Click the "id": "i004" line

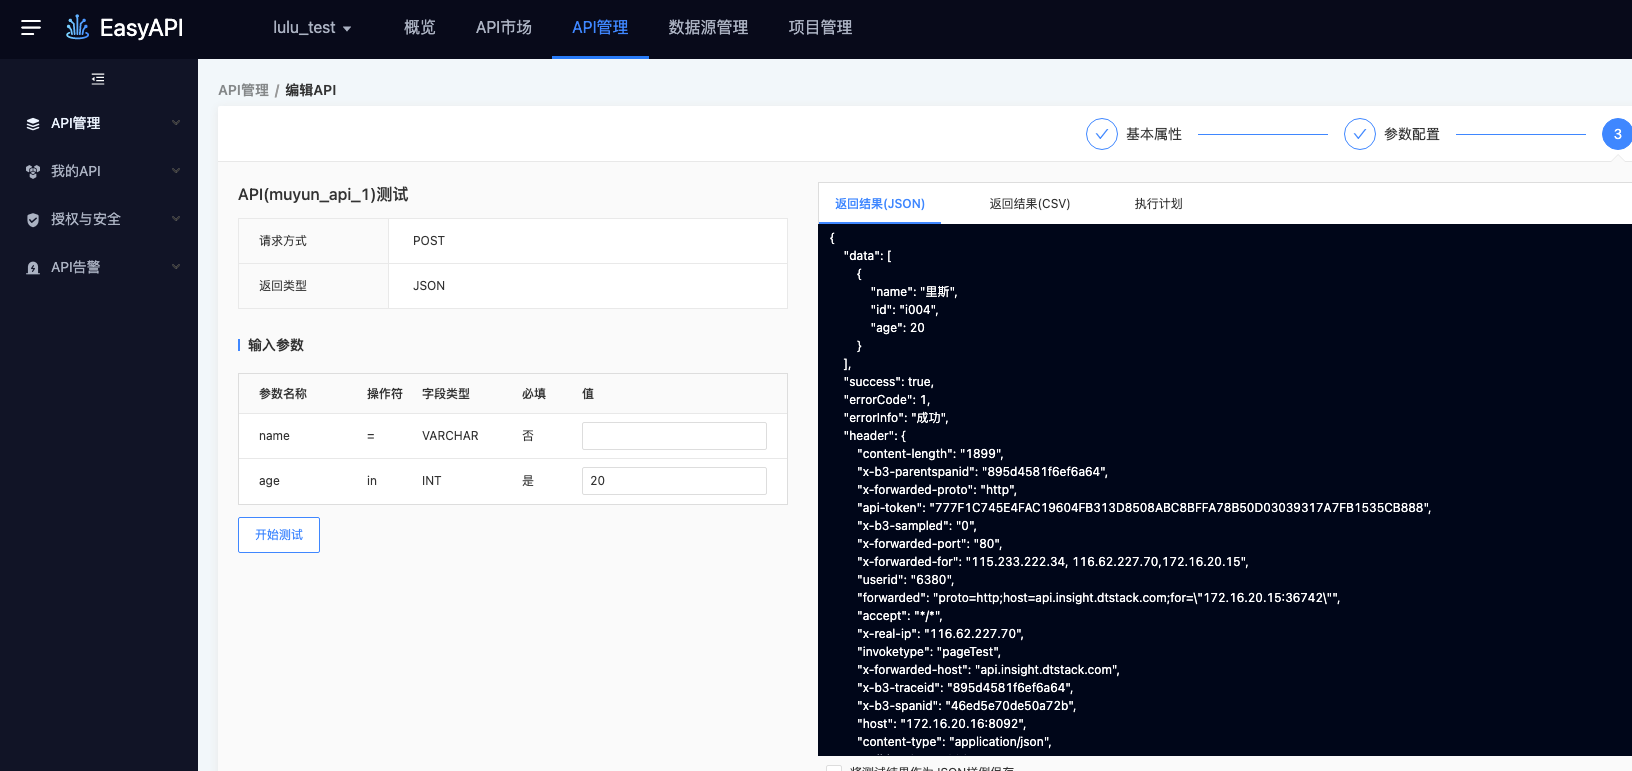pos(905,310)
